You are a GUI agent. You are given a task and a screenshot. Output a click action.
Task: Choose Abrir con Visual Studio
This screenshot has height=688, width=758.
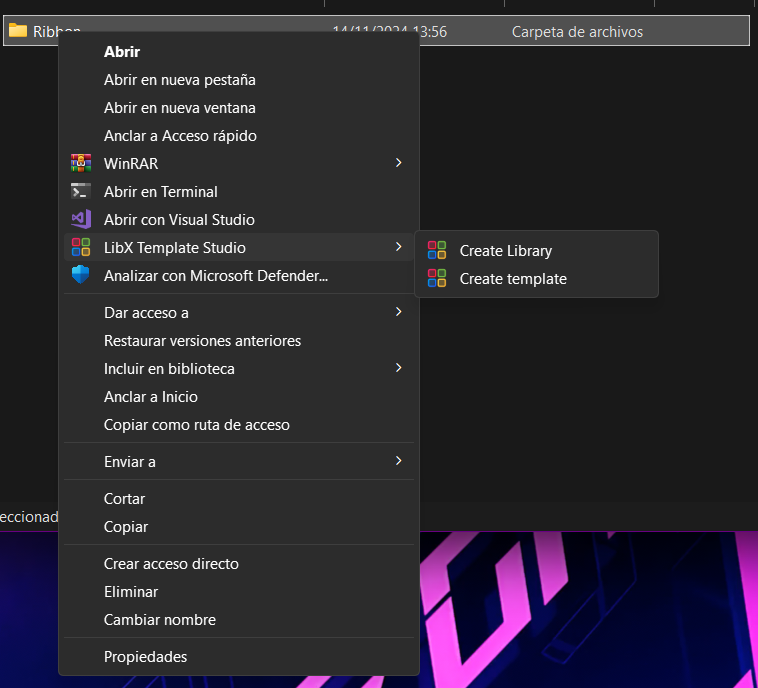click(x=239, y=220)
